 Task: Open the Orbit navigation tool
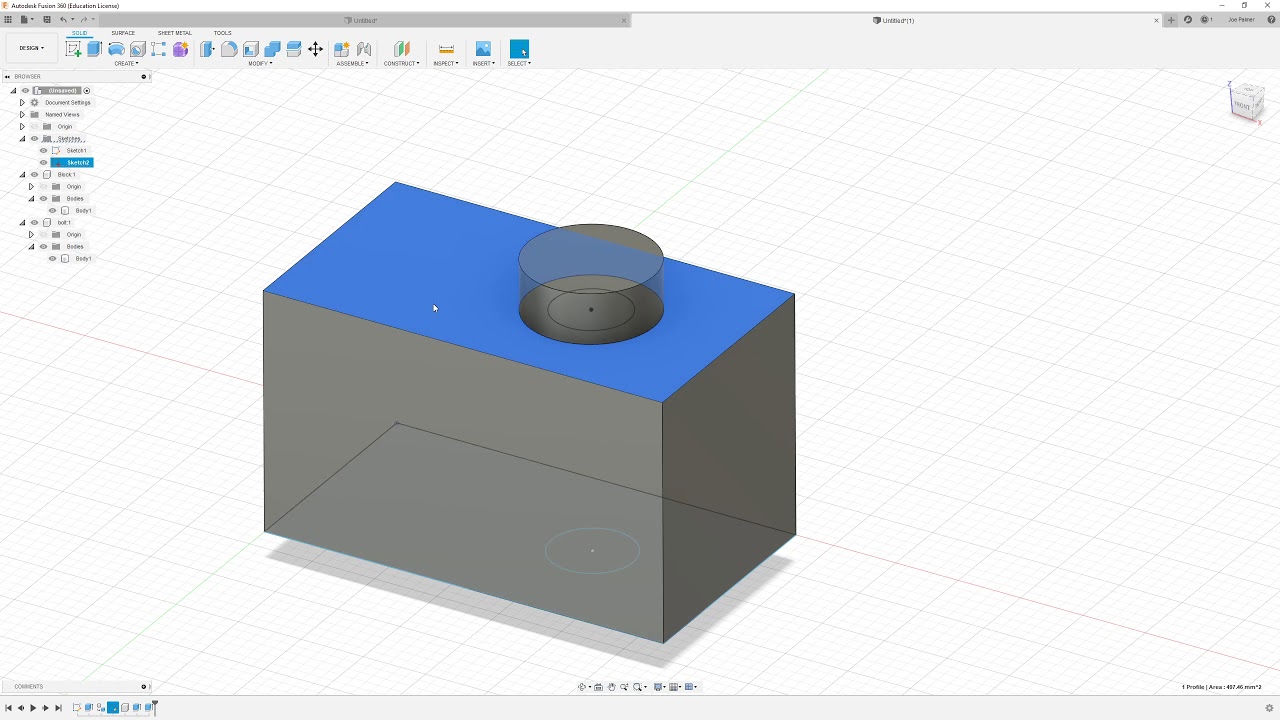pyautogui.click(x=582, y=687)
